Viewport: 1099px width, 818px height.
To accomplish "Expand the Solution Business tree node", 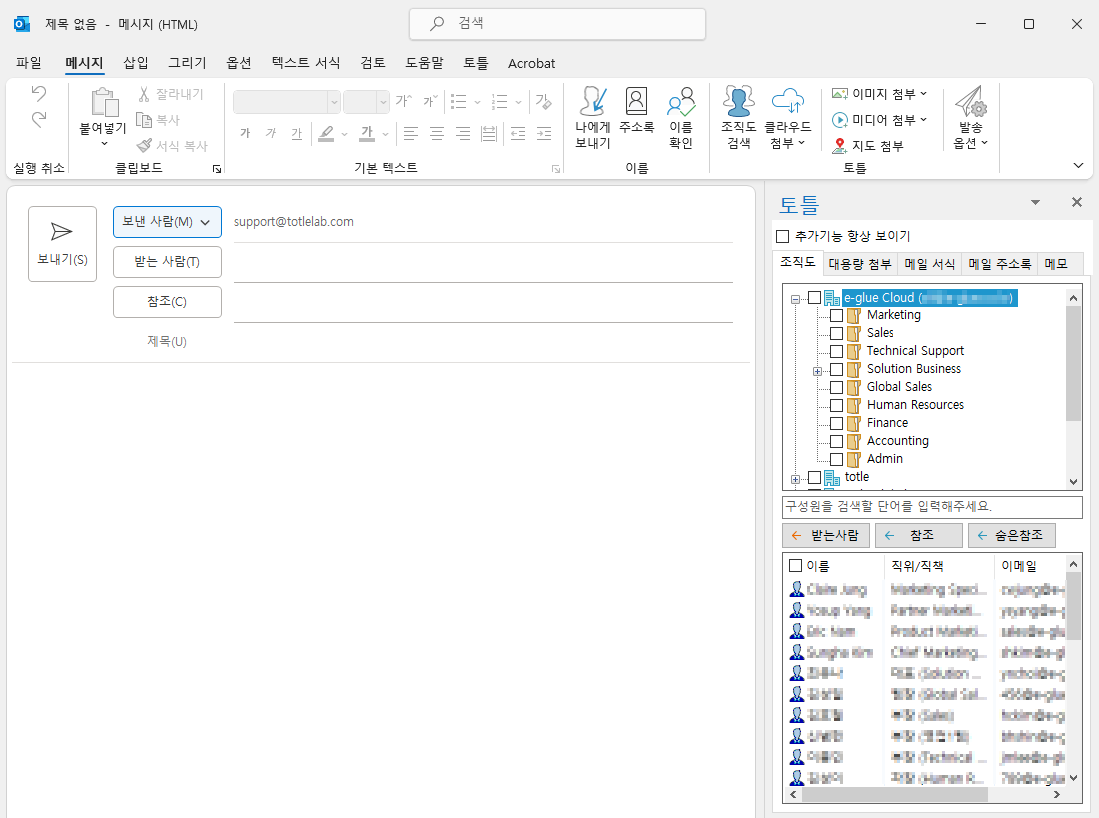I will [x=817, y=371].
